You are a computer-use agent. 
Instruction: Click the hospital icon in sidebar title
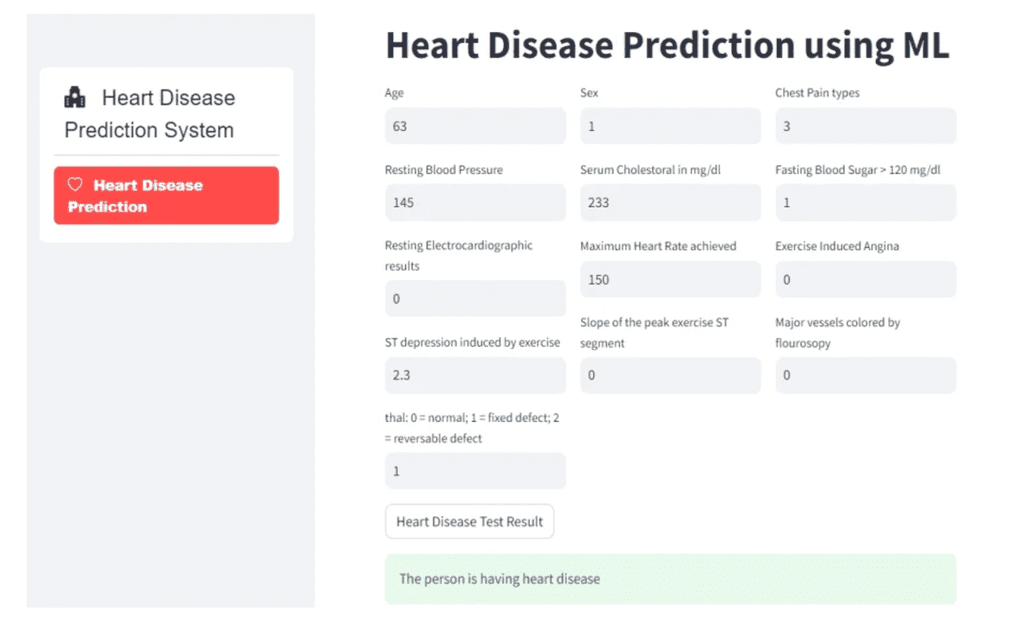tap(75, 97)
